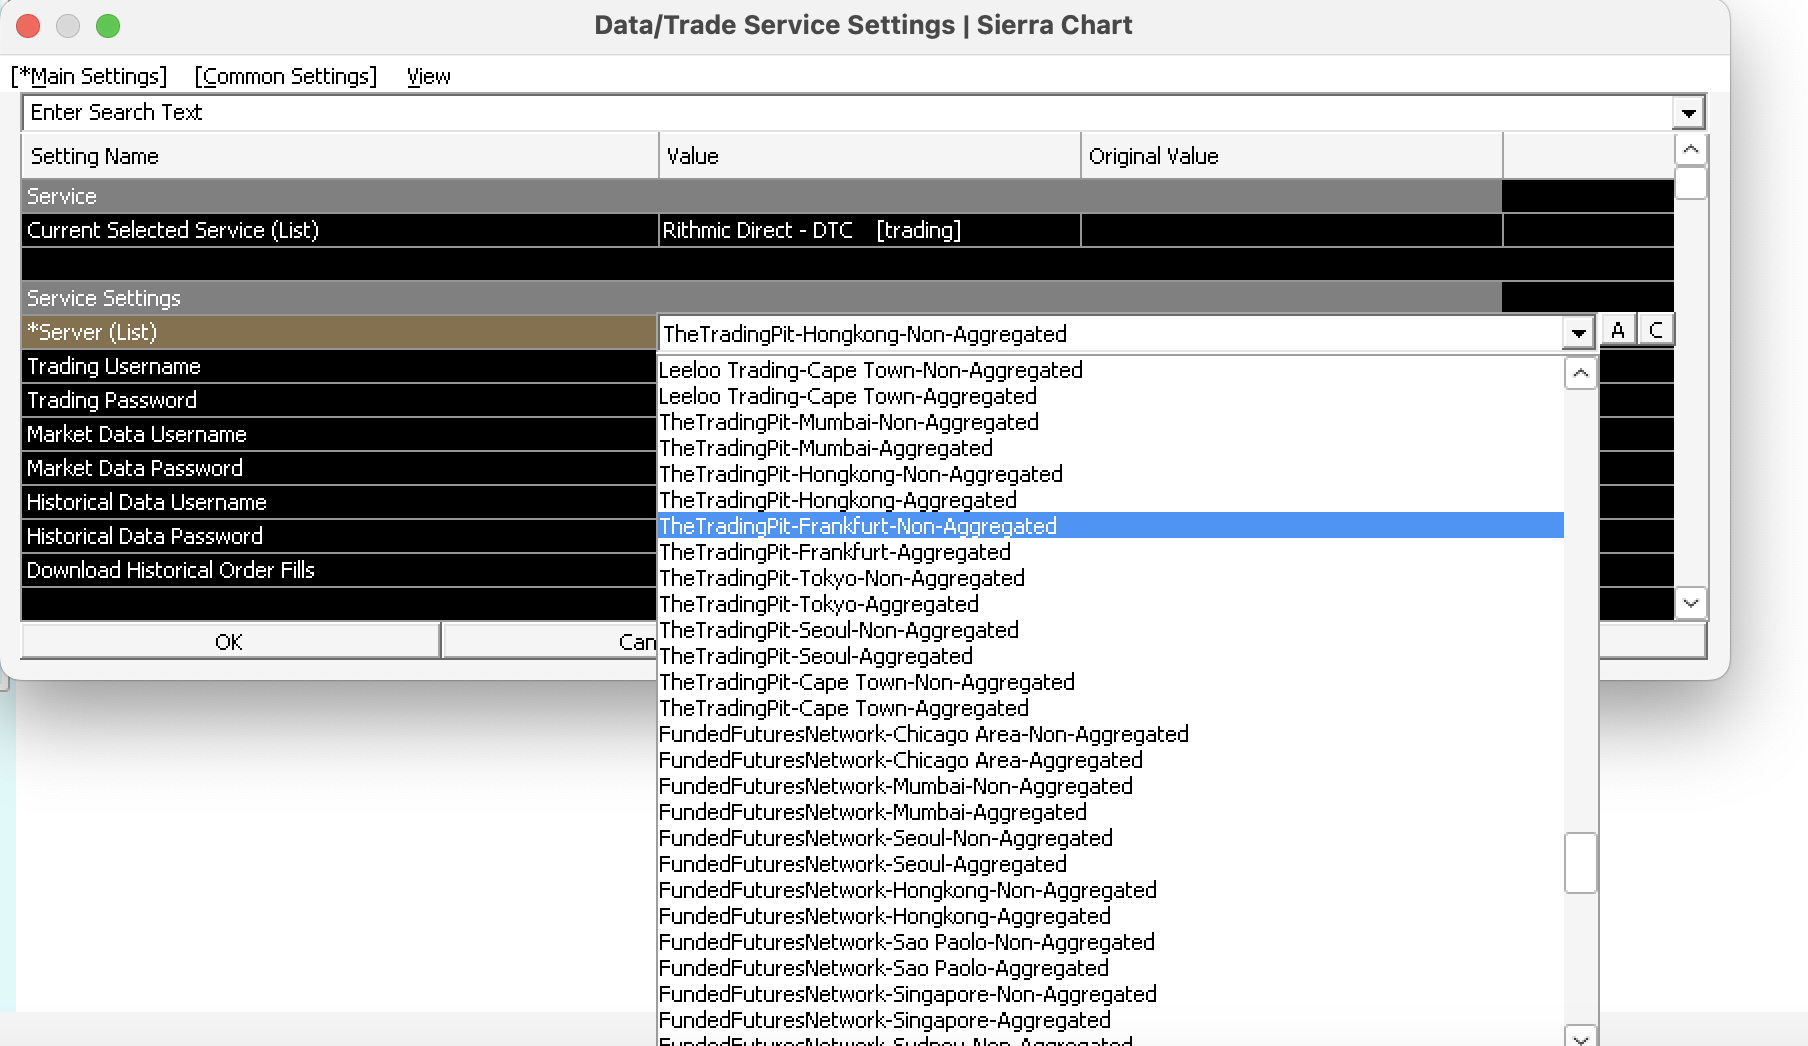
Task: Choose FundedFuturesNetwork-Seoul-Non-Aggregated server
Action: tap(1110, 838)
